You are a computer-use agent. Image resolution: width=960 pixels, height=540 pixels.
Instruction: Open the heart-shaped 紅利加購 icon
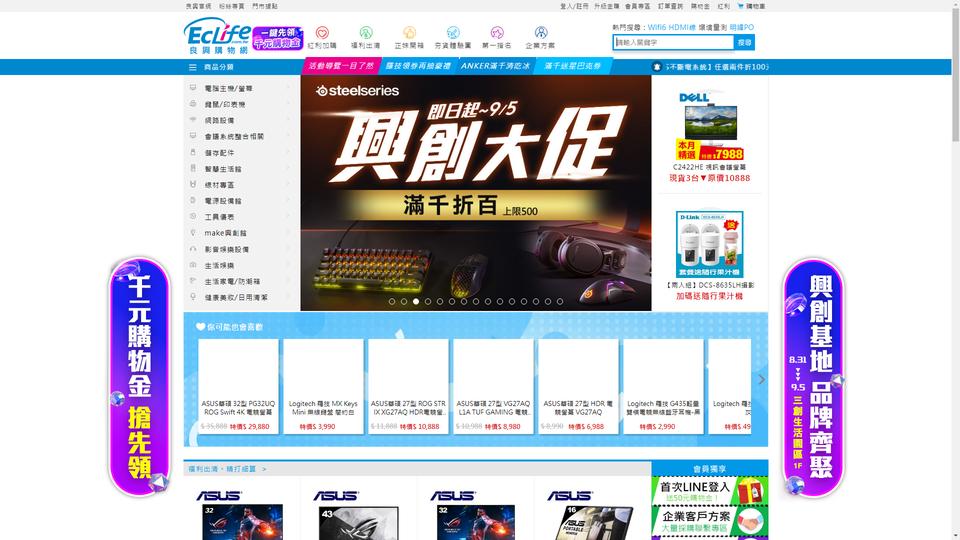coord(322,32)
